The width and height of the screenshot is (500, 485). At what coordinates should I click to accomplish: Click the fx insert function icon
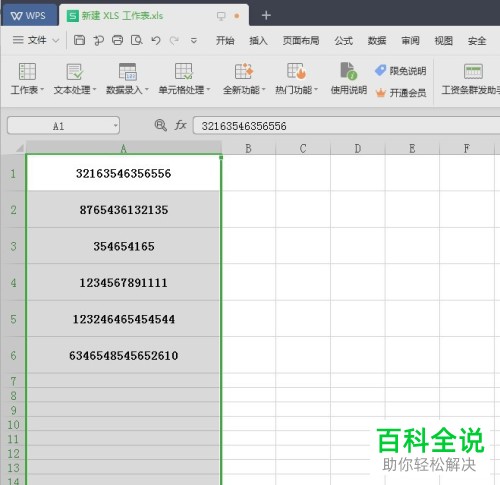click(x=180, y=125)
